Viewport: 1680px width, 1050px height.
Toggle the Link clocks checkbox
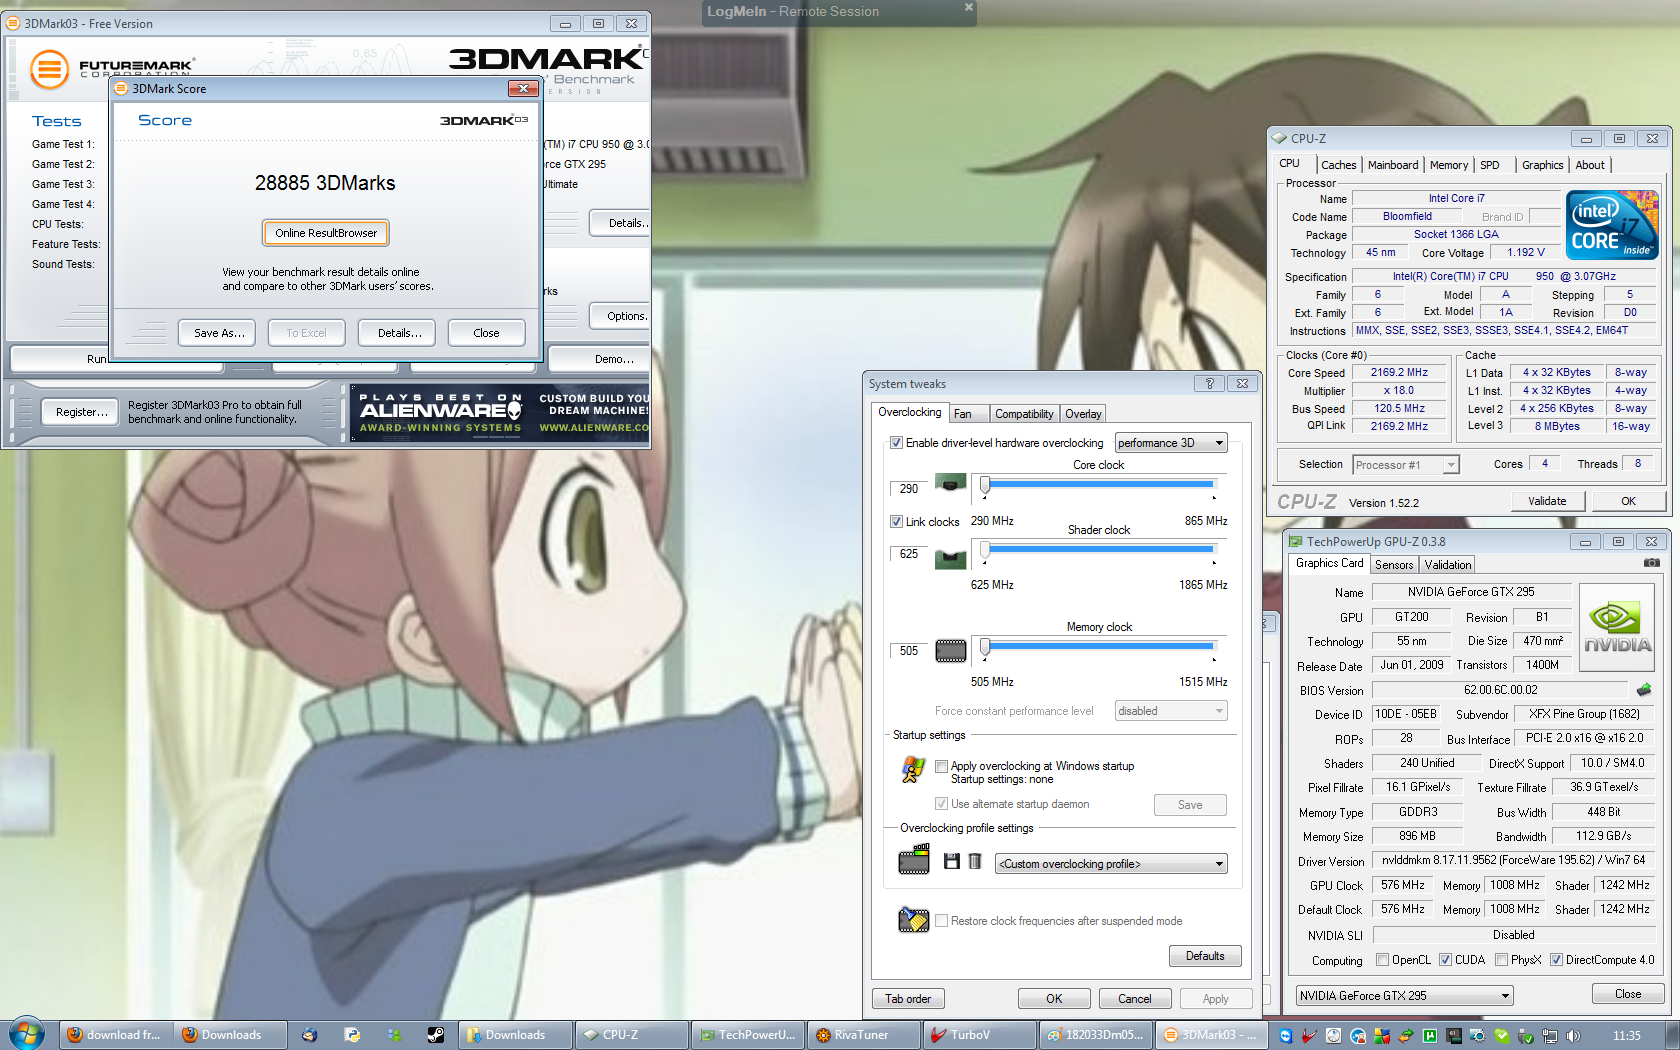coord(896,522)
